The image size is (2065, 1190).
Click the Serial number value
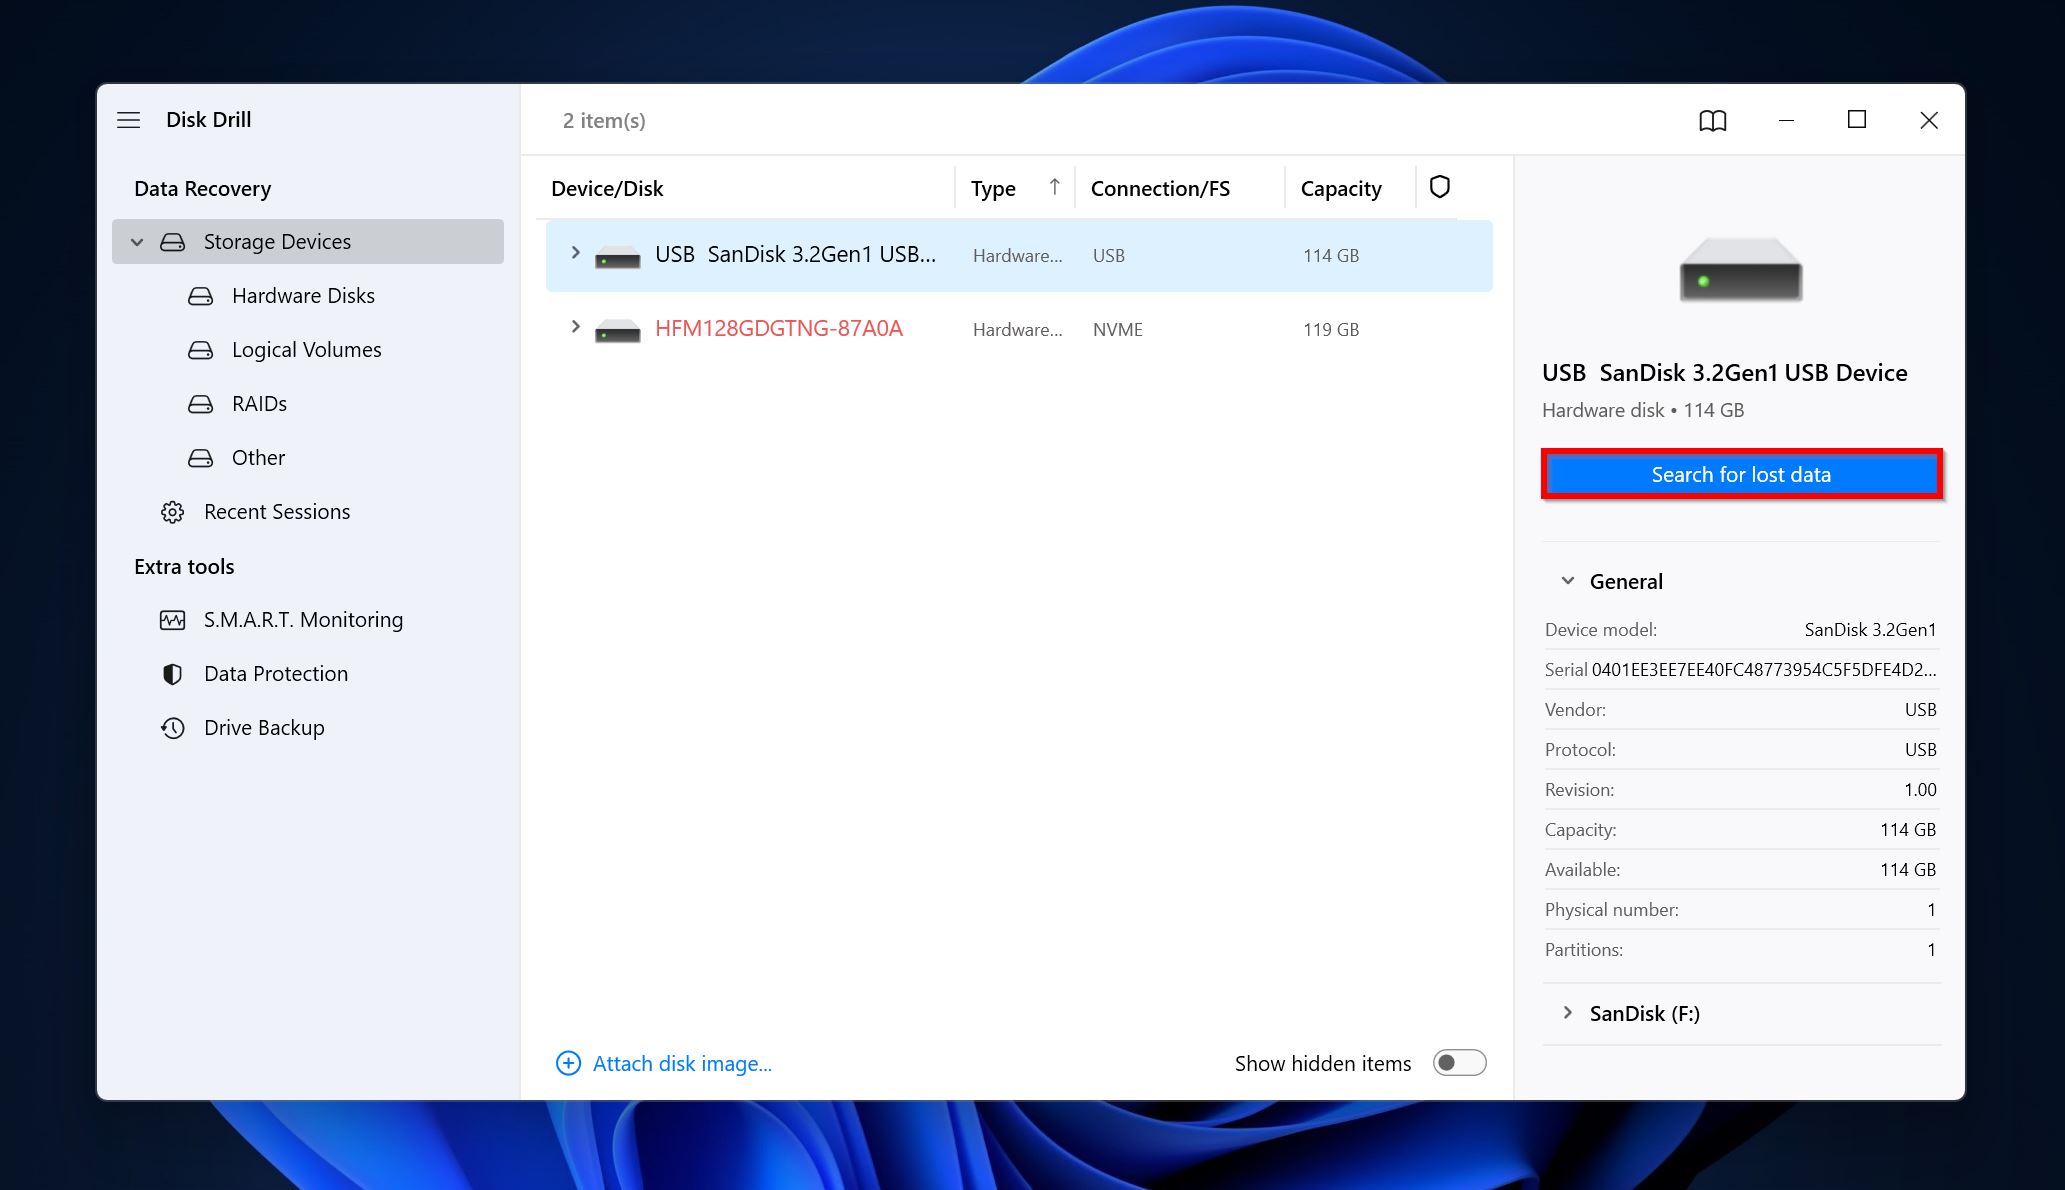click(x=1764, y=669)
